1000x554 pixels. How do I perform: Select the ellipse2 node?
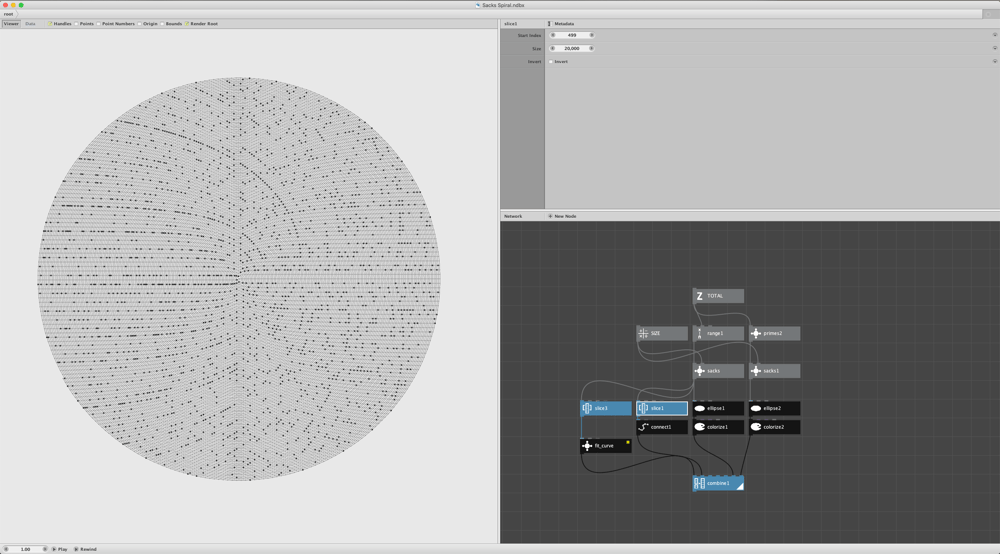pyautogui.click(x=774, y=408)
